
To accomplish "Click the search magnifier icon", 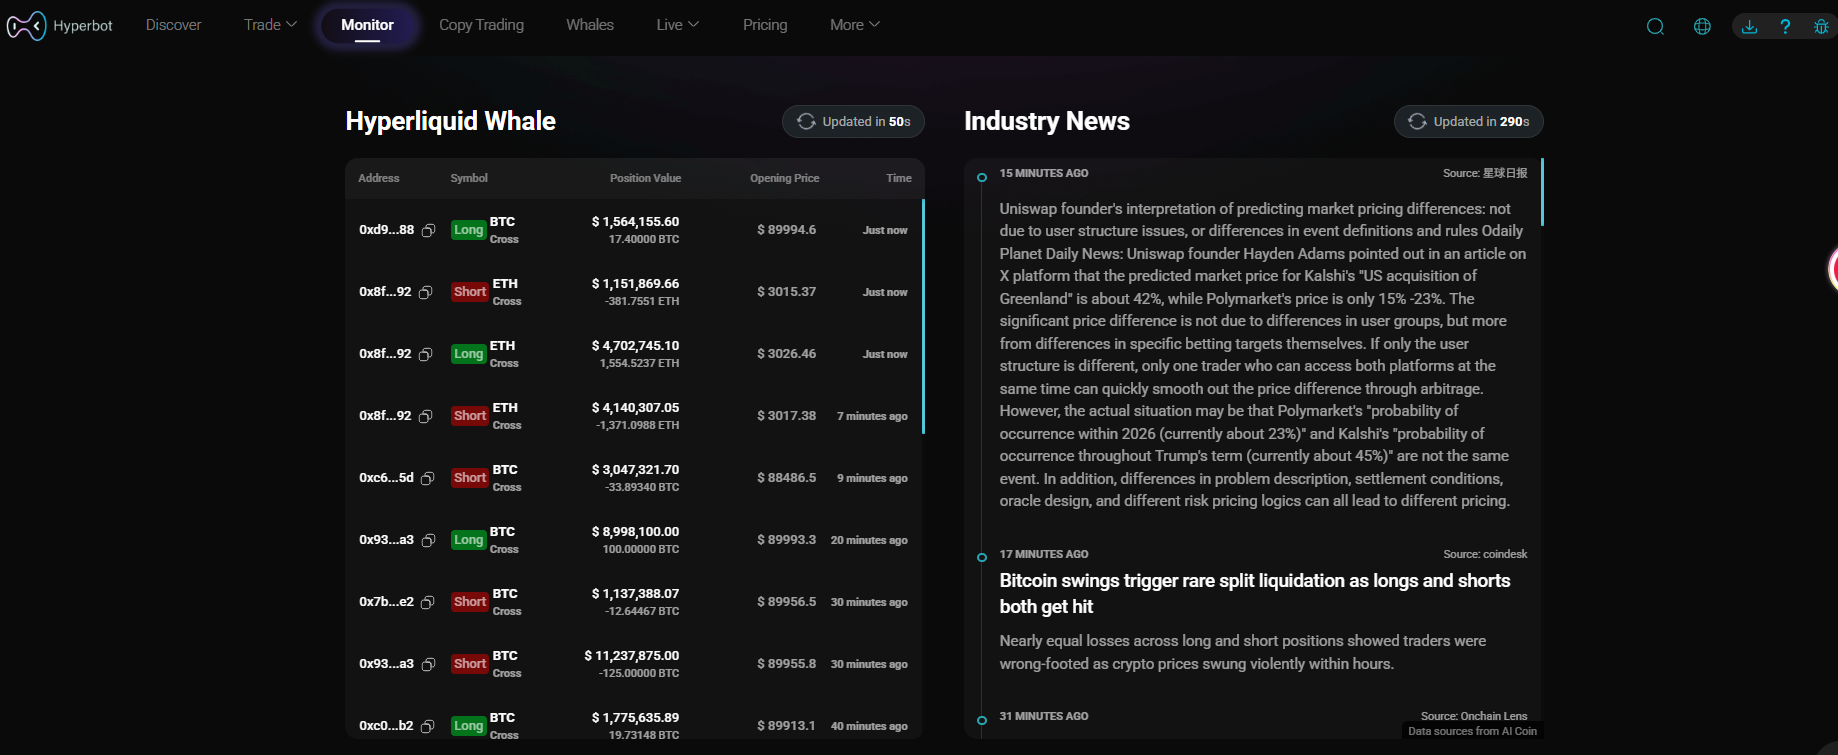I will pos(1655,26).
